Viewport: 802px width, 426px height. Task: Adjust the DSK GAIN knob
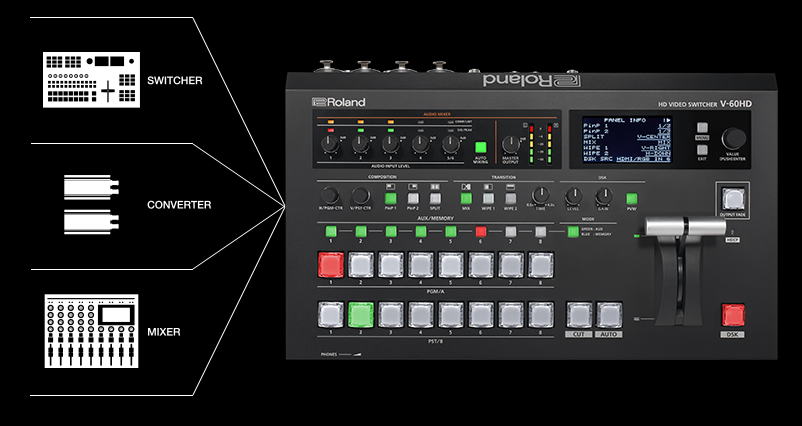pos(604,196)
